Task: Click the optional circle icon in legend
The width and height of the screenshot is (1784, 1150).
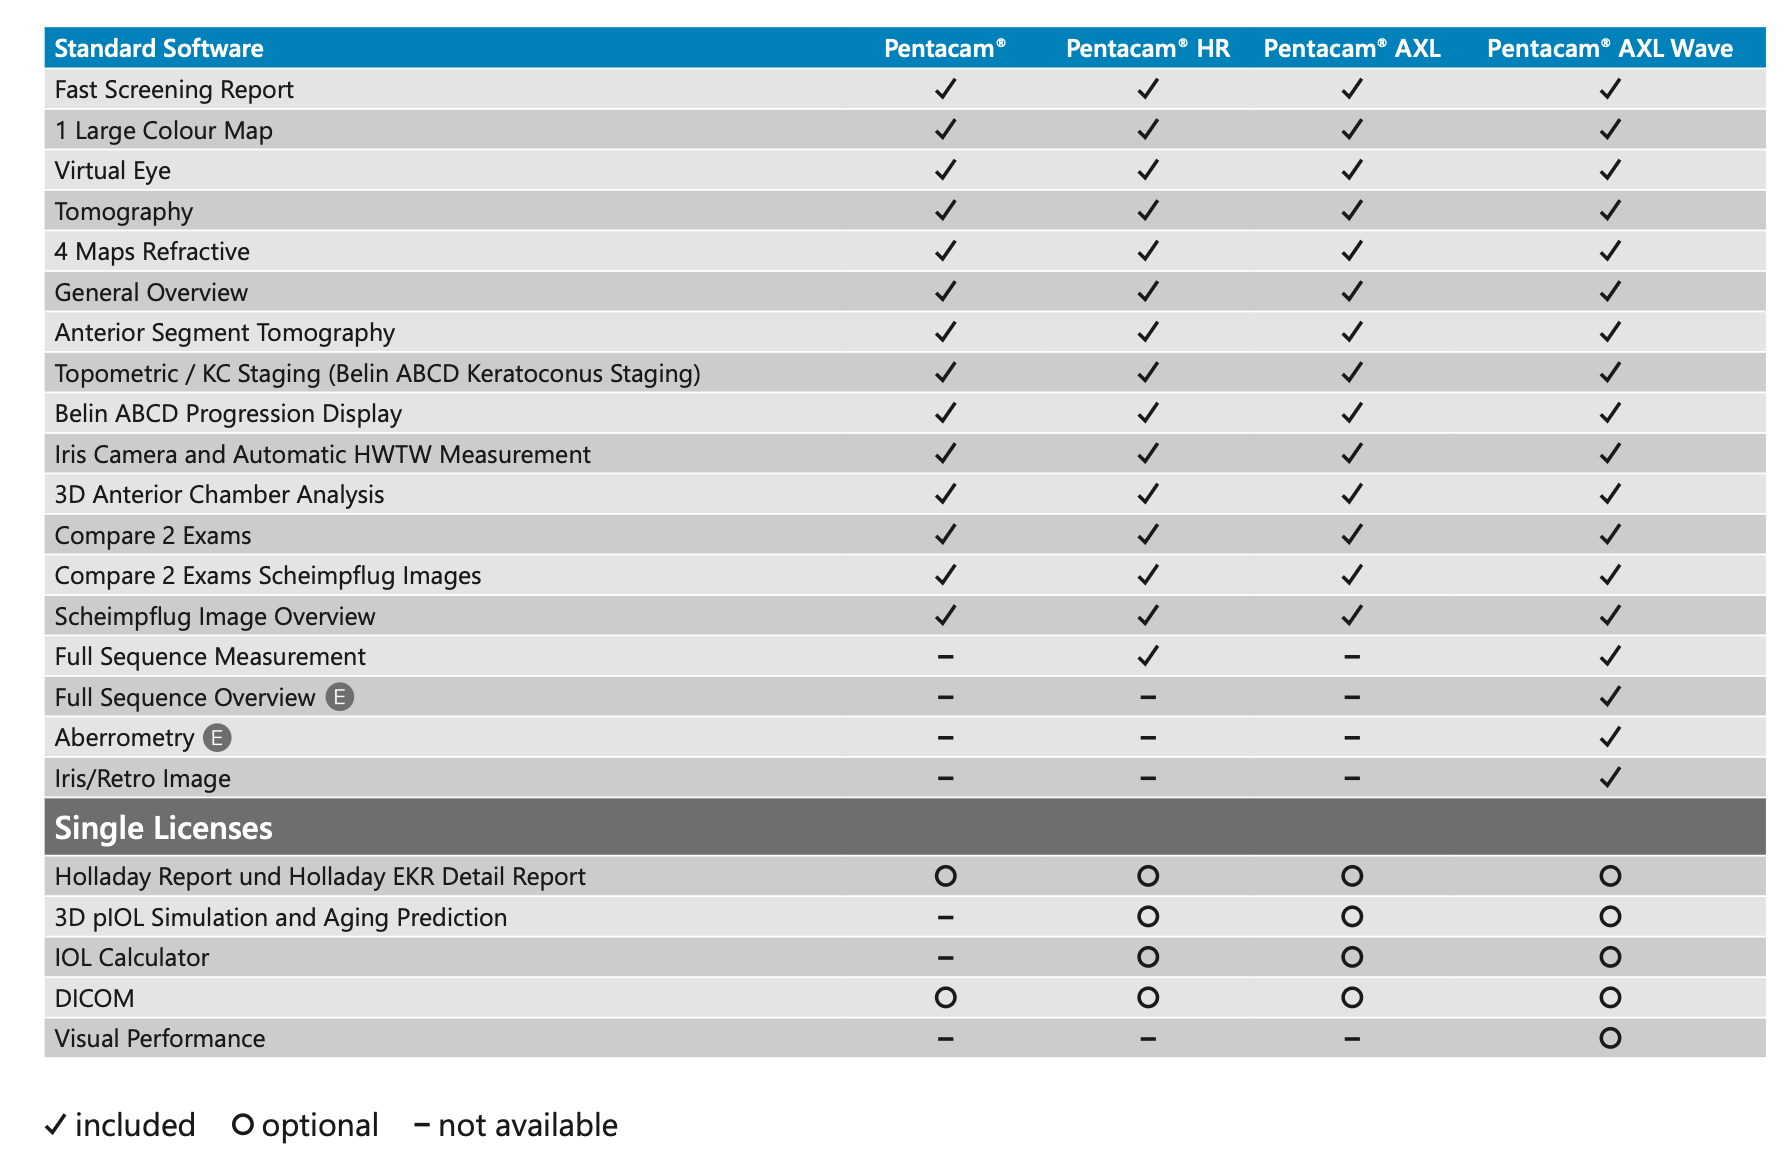Action: coord(242,1125)
